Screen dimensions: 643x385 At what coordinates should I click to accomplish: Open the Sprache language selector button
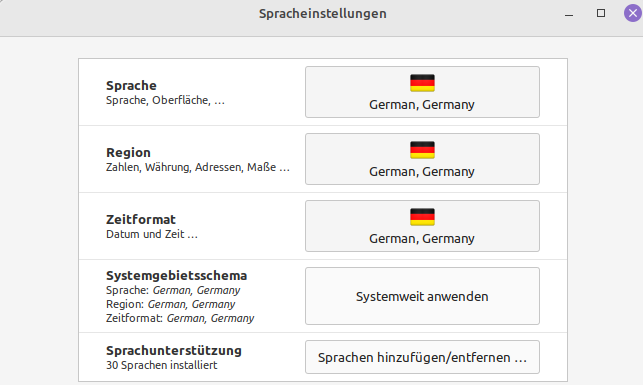point(422,92)
